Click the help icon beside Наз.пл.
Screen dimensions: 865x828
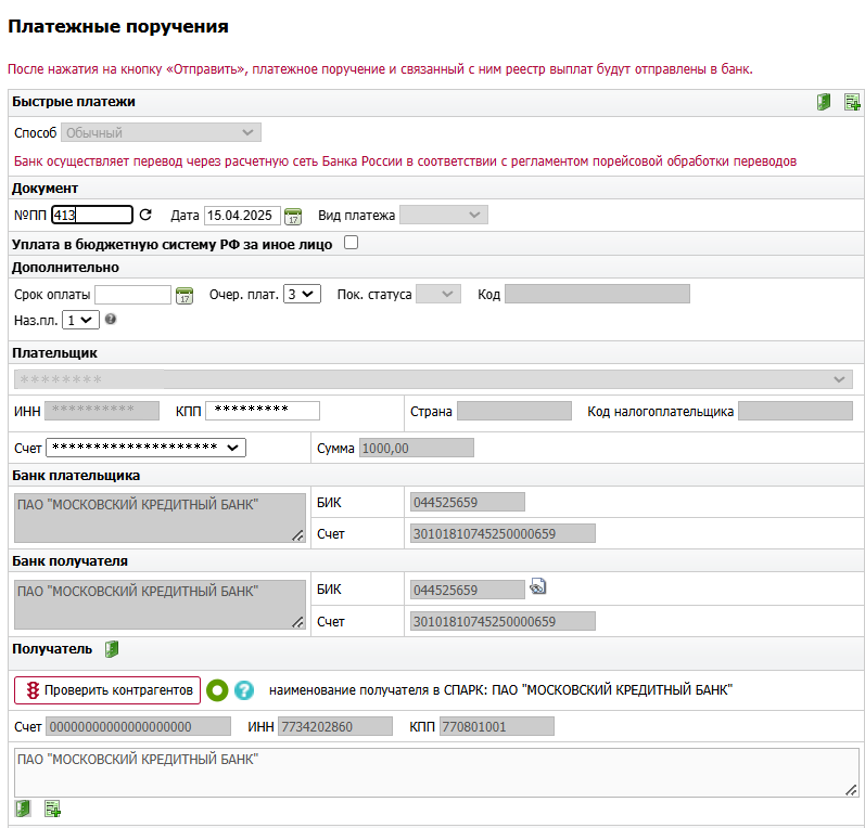pyautogui.click(x=110, y=320)
